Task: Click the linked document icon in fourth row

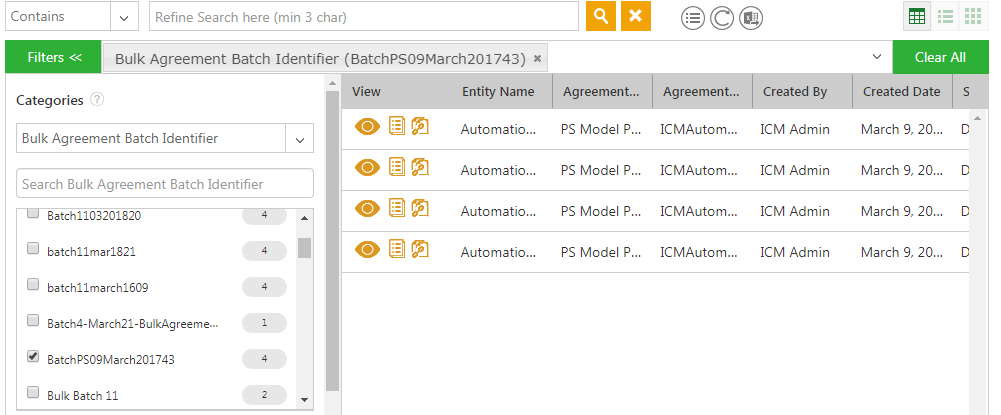Action: [x=420, y=249]
